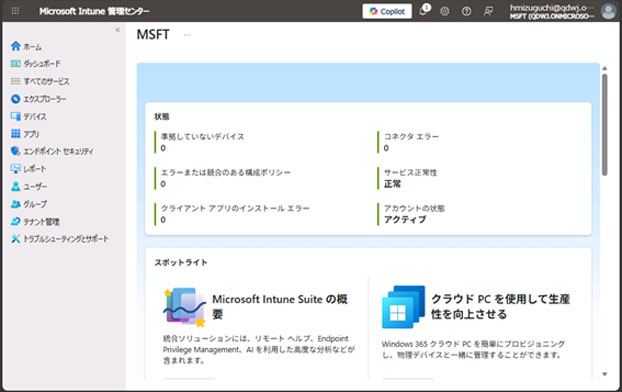Click the アプリ grid icon

point(15,134)
